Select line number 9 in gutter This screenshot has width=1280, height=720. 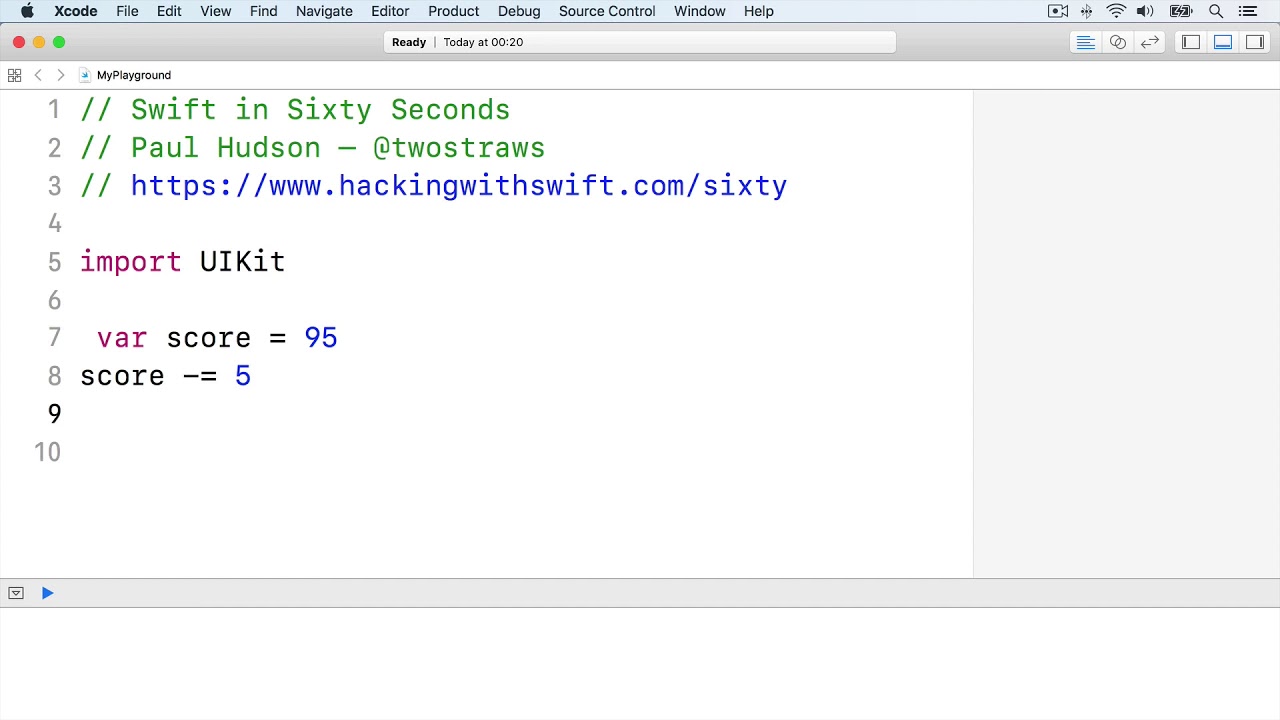[x=54, y=414]
